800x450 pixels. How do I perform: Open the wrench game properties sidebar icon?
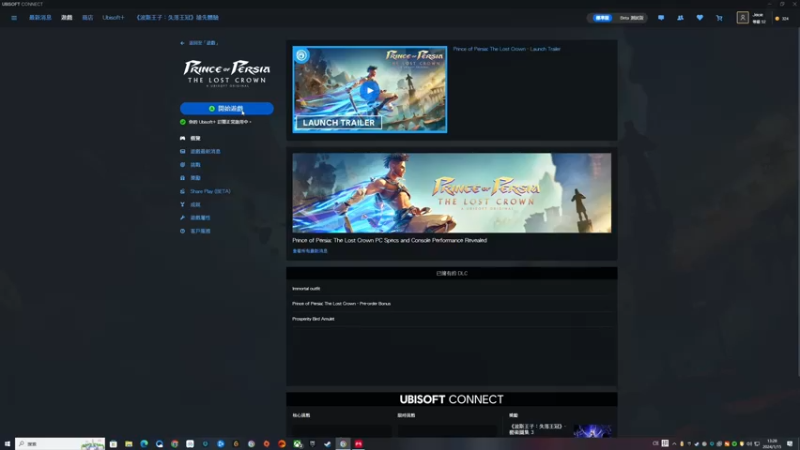point(182,218)
